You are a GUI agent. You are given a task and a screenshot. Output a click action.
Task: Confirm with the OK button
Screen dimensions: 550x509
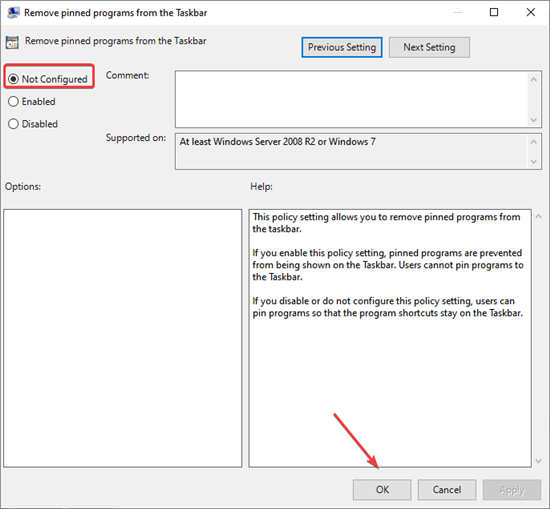pos(382,490)
